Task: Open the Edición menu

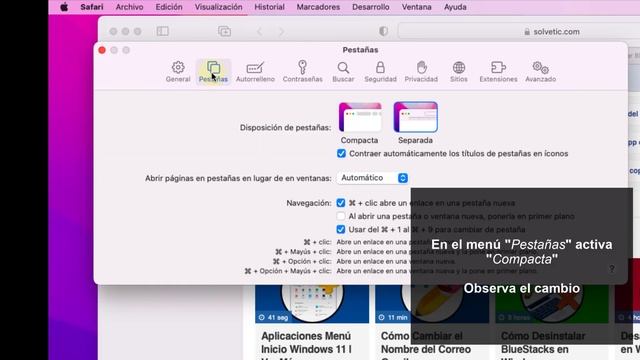Action: [x=169, y=7]
